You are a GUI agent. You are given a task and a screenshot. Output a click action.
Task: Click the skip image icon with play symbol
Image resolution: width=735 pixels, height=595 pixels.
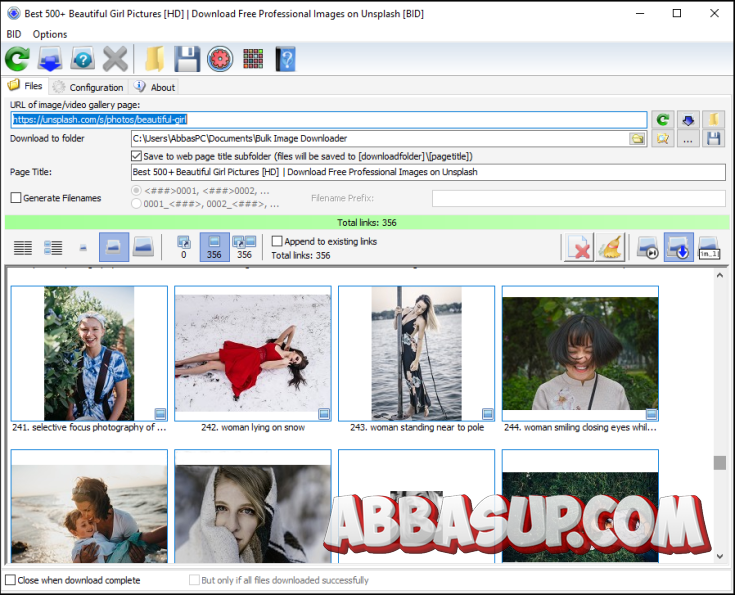[648, 247]
